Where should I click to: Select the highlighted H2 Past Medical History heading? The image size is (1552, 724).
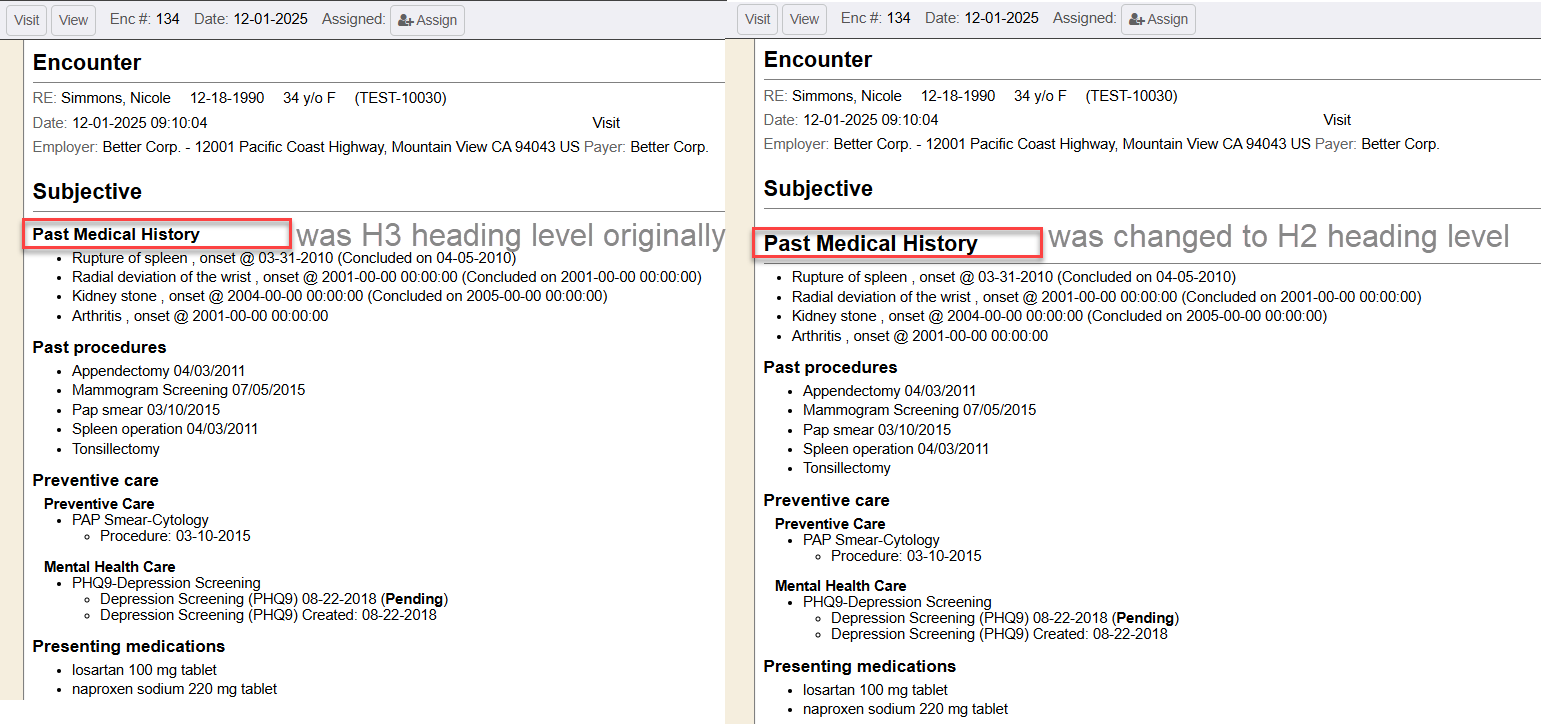pyautogui.click(x=870, y=243)
